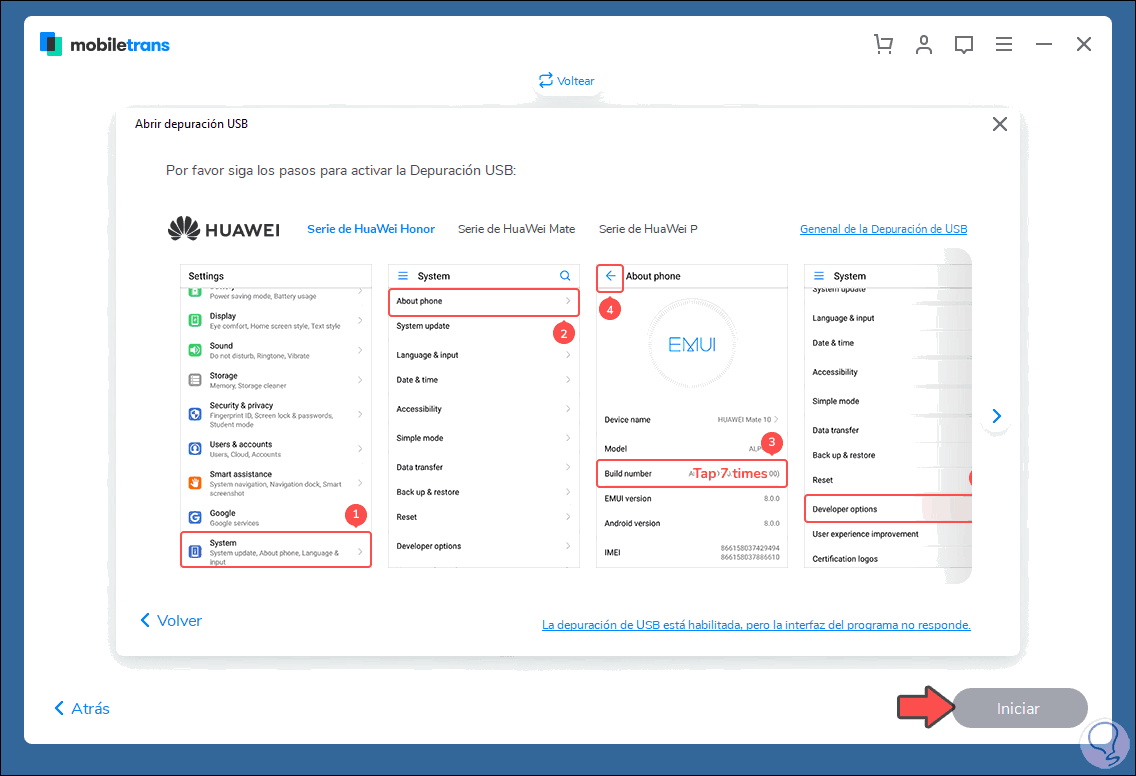Screen dimensions: 1136x776
Task: Click 'Security & privacy' row in Settings screenshot
Action: [x=275, y=414]
